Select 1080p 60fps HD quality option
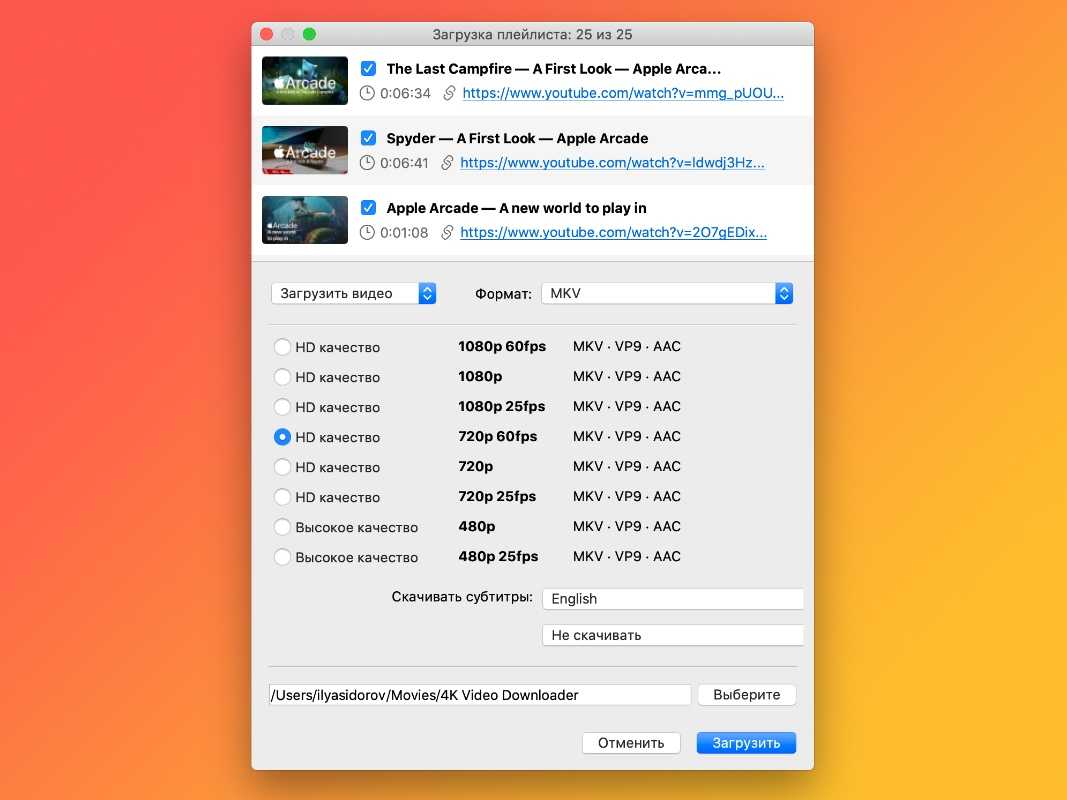Viewport: 1067px width, 800px height. [x=282, y=347]
